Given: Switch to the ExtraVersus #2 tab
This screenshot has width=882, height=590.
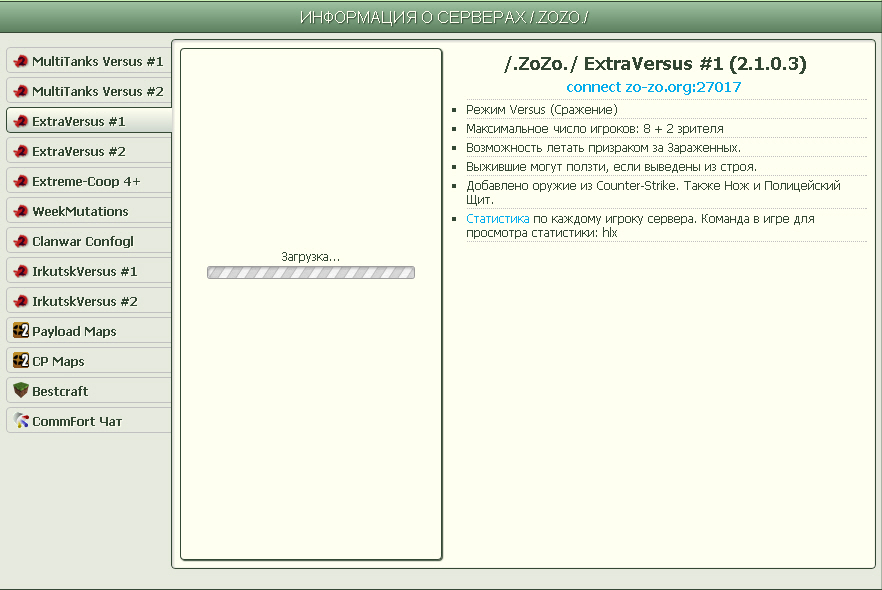Looking at the screenshot, I should pyautogui.click(x=79, y=151).
